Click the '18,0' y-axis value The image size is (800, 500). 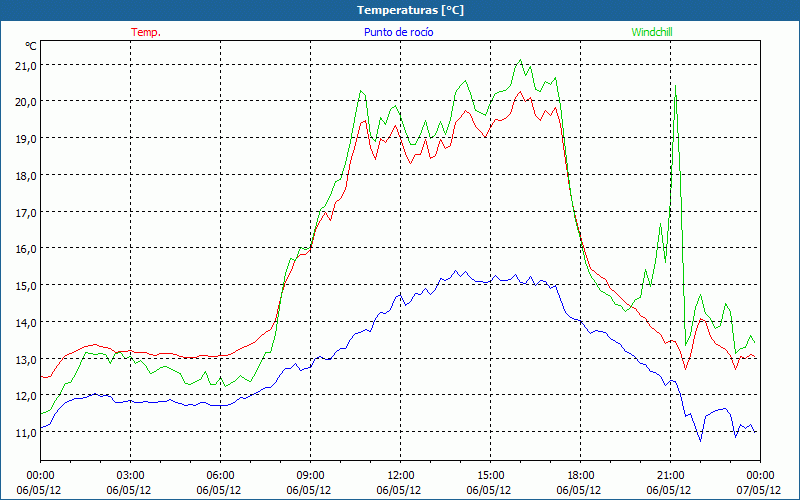[27, 176]
